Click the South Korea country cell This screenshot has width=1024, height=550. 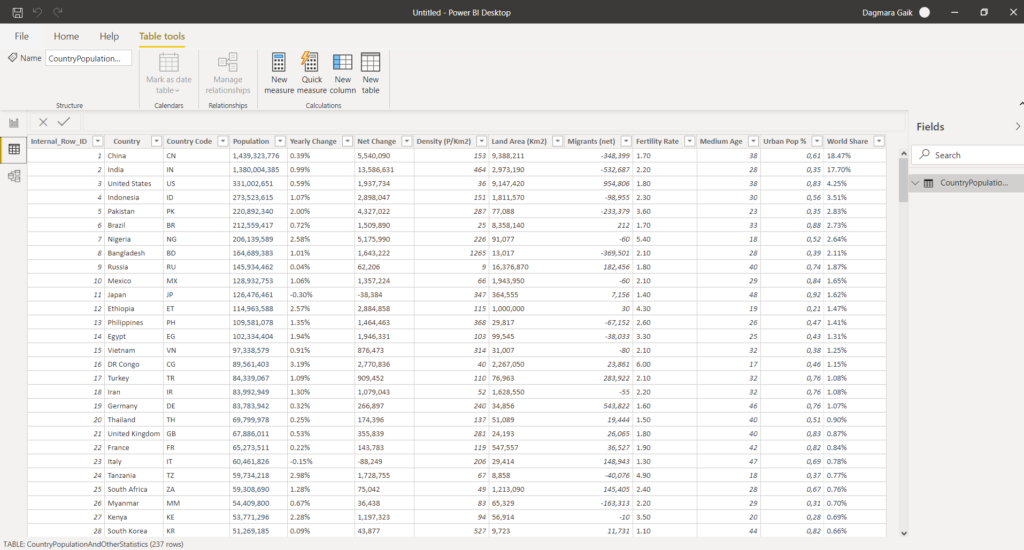(134, 531)
